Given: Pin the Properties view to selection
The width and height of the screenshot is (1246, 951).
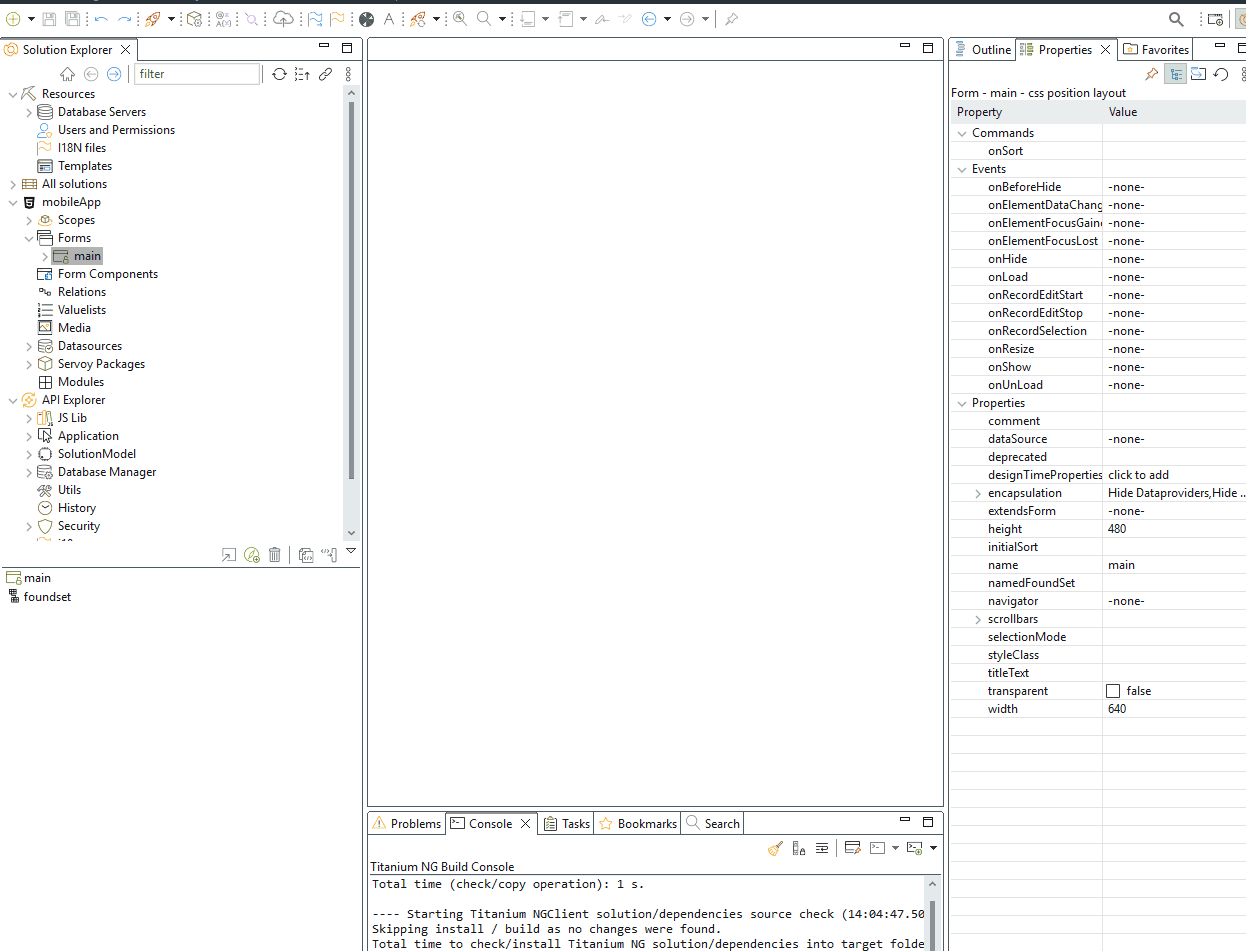Looking at the screenshot, I should point(1152,74).
